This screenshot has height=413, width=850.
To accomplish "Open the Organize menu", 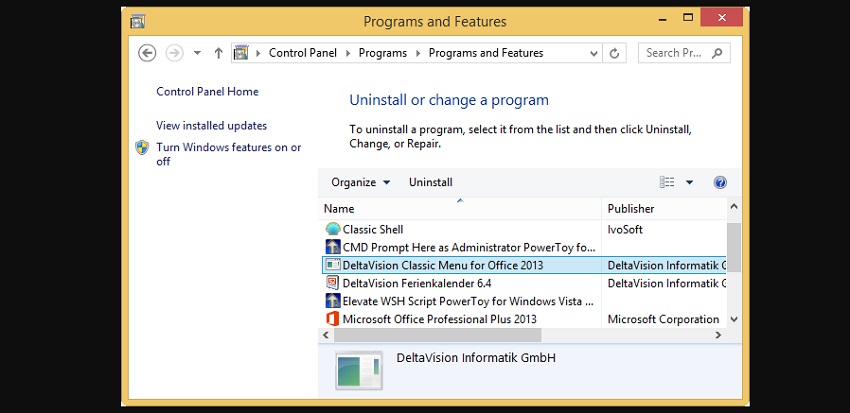I will click(x=360, y=182).
